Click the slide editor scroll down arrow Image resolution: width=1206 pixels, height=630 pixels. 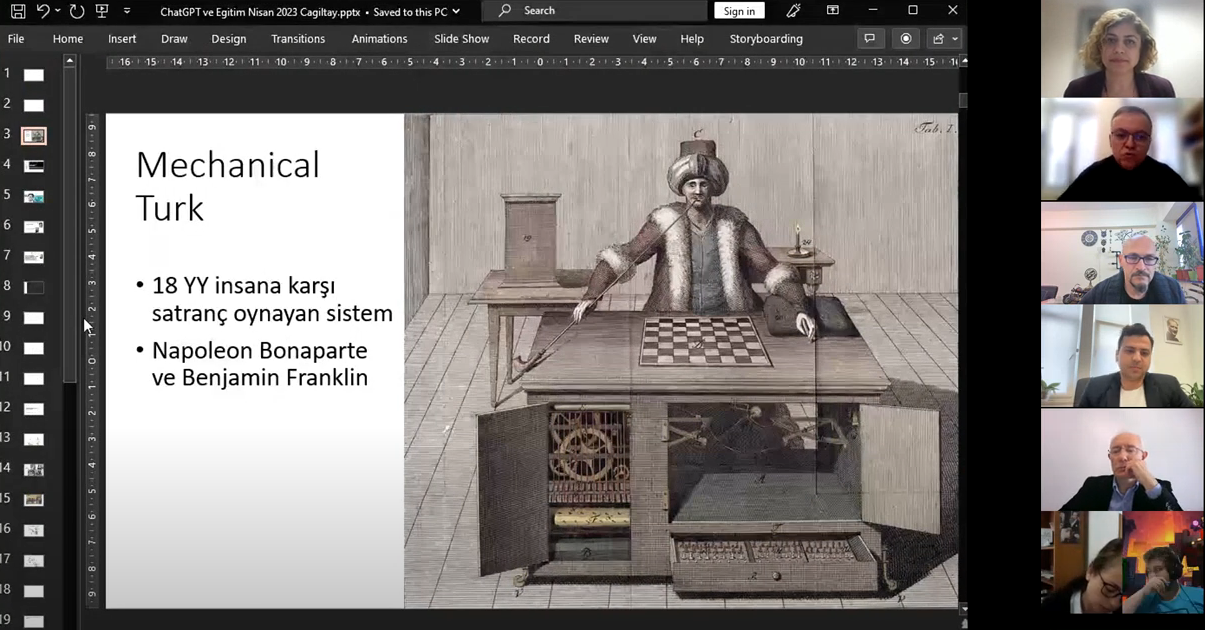pyautogui.click(x=963, y=609)
